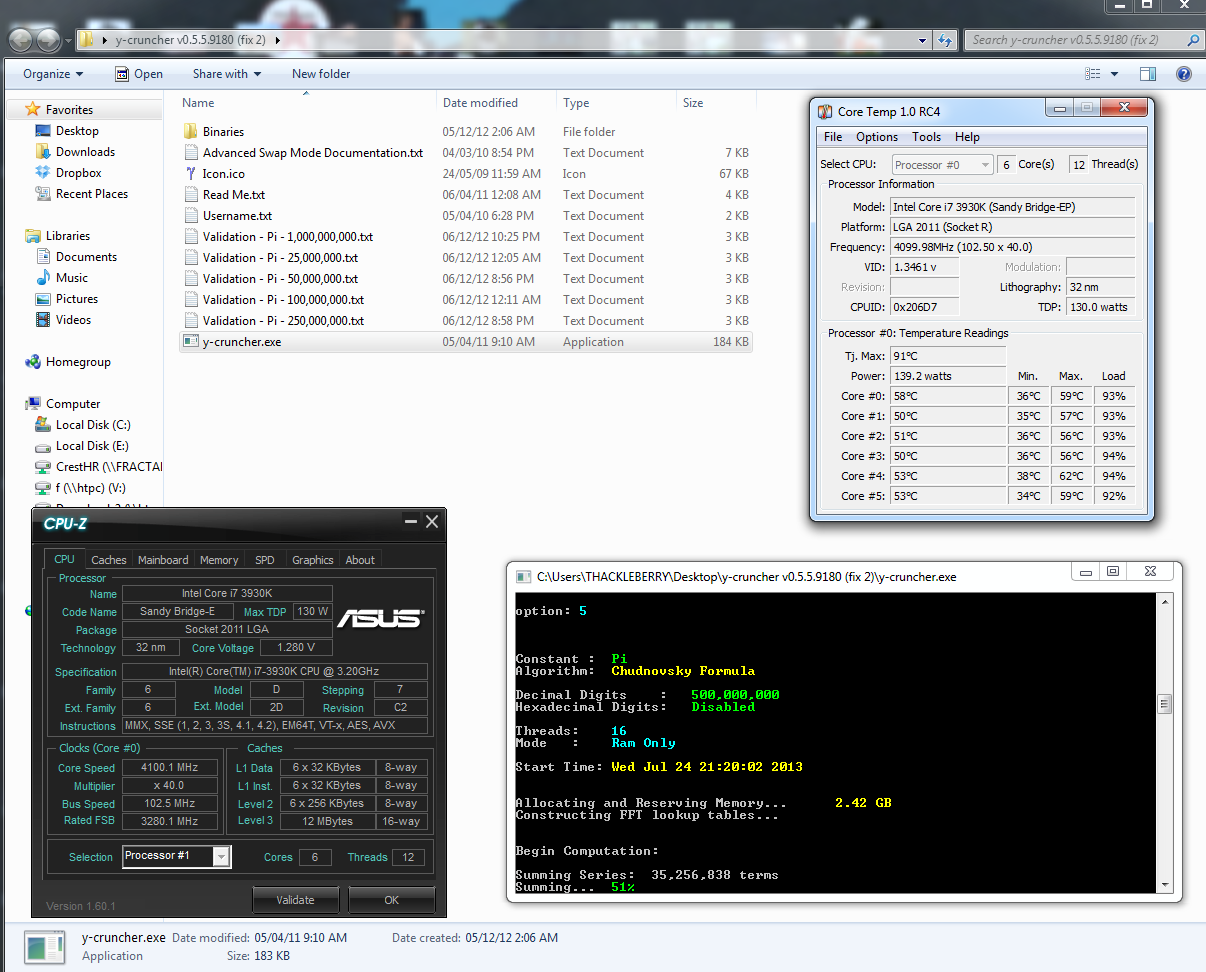Click the Validate button in CPU-Z
1206x972 pixels.
pyautogui.click(x=295, y=900)
